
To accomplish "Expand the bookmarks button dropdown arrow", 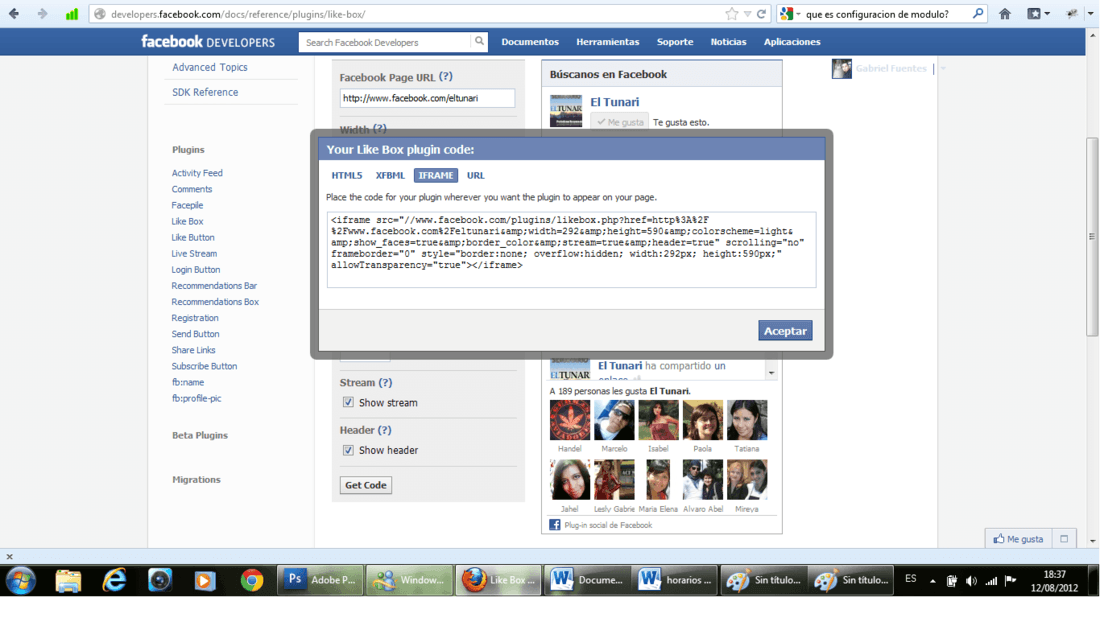I will point(1047,13).
